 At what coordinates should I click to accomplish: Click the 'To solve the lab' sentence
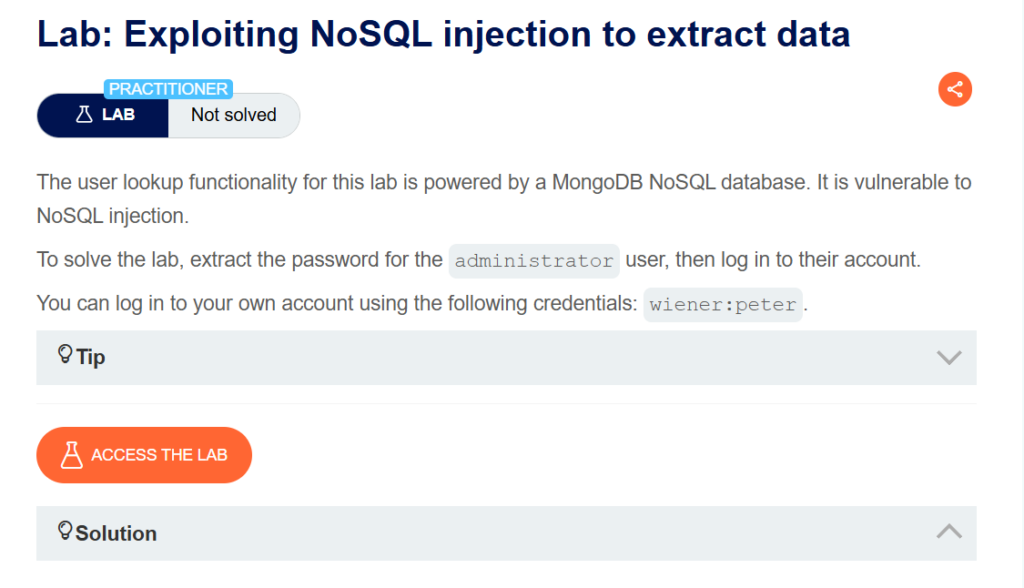(x=479, y=260)
